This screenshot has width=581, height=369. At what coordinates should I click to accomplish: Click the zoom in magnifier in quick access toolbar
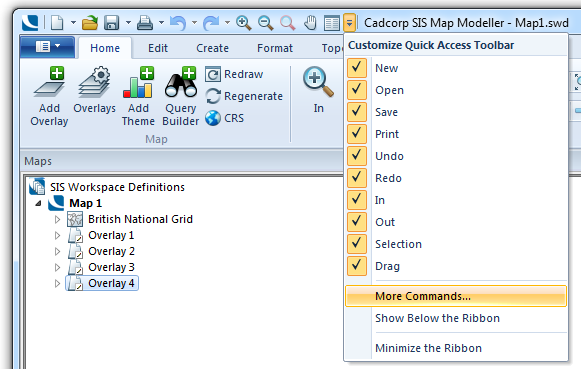pyautogui.click(x=243, y=23)
